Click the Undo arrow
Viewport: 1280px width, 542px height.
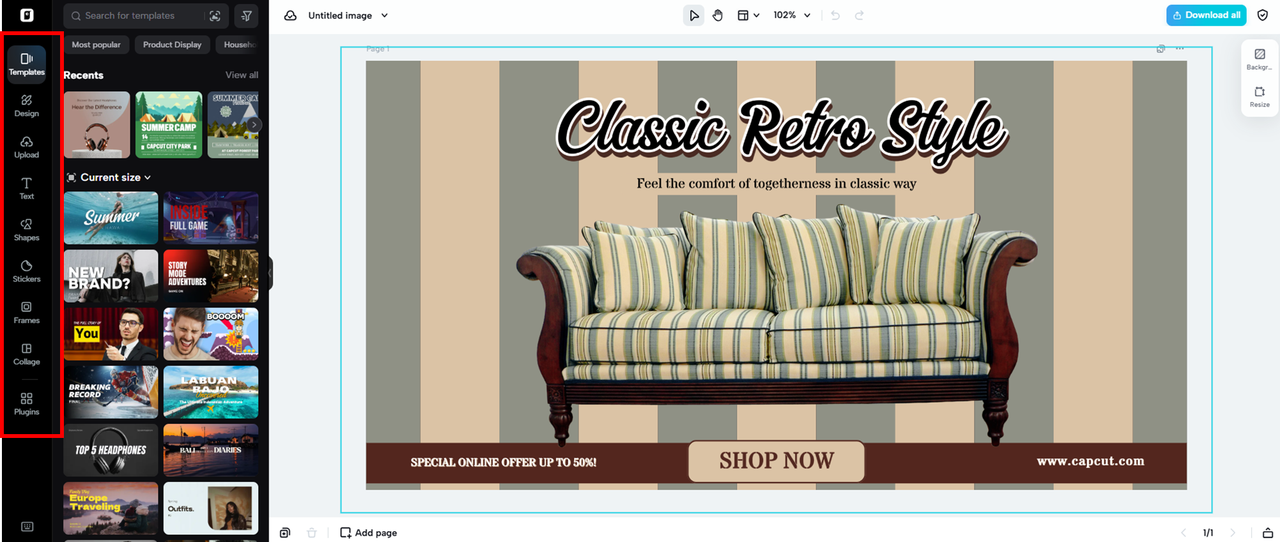(x=835, y=15)
